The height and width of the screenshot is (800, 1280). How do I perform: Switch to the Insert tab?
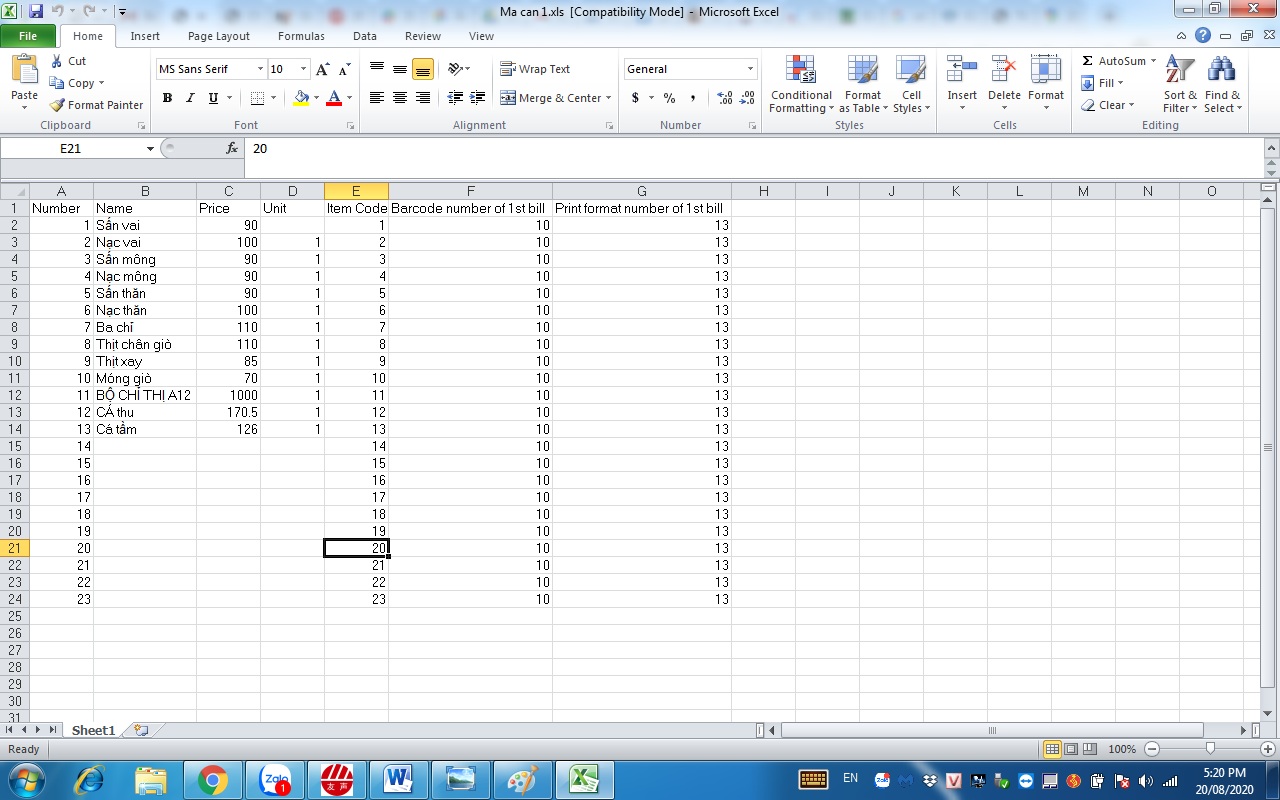point(145,36)
